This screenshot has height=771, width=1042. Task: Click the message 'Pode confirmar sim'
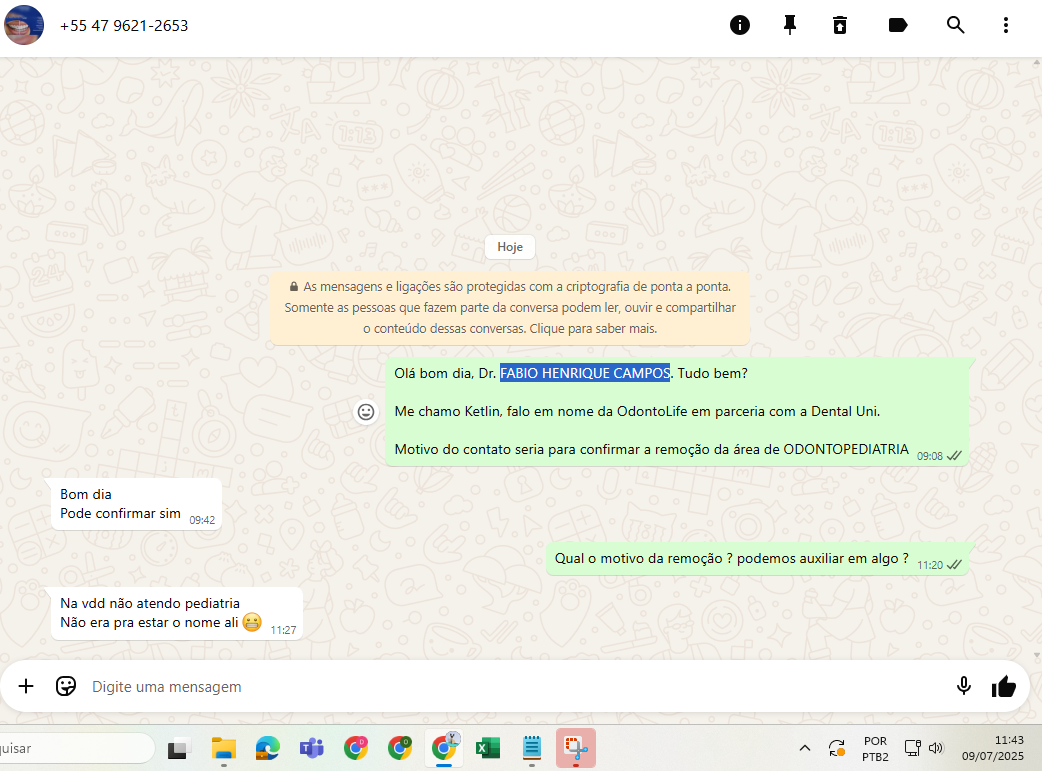pos(120,513)
